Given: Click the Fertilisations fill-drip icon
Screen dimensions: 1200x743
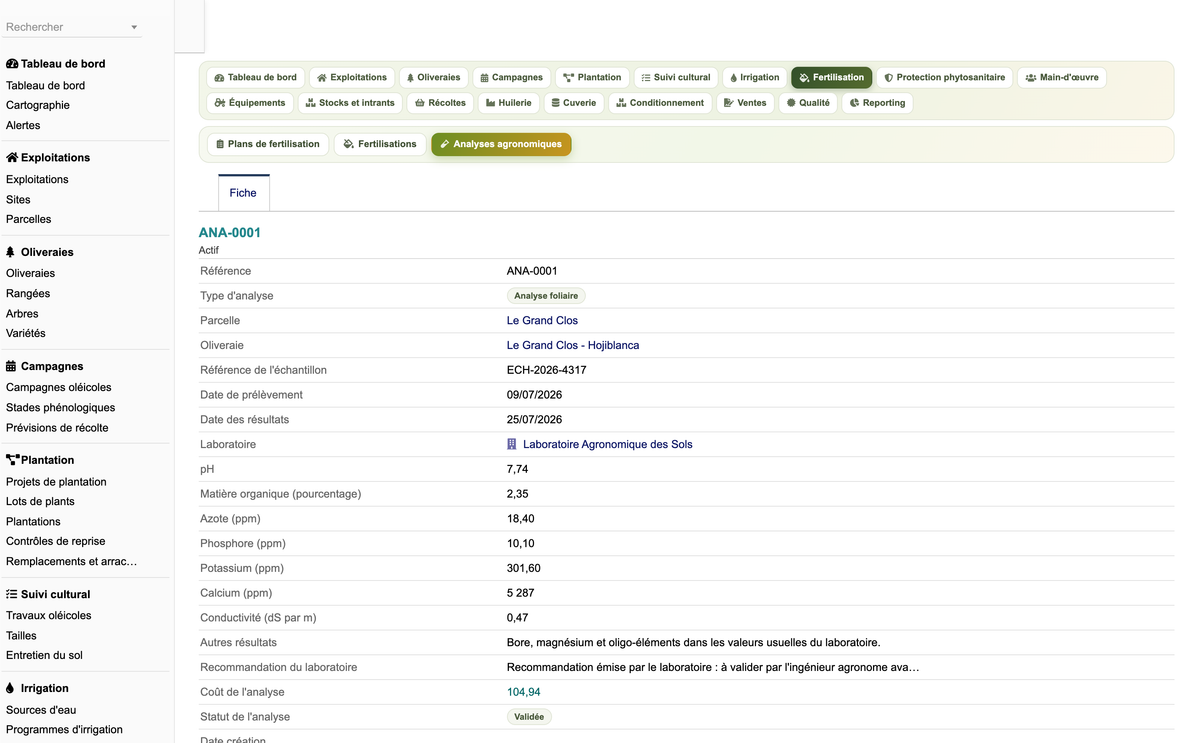Looking at the screenshot, I should tap(348, 144).
